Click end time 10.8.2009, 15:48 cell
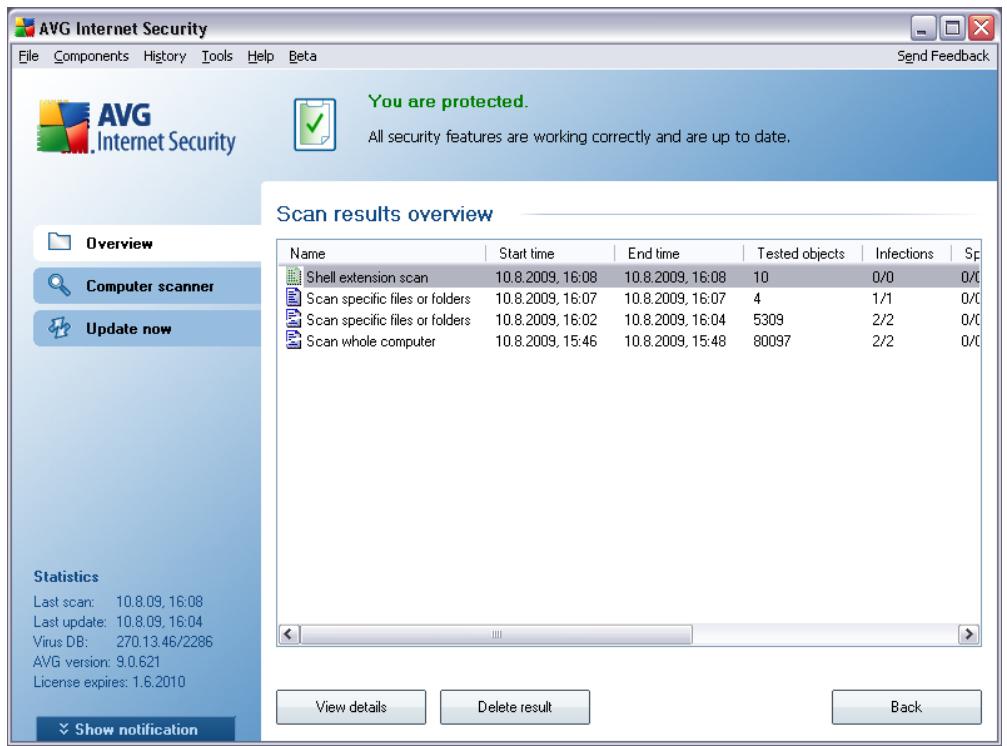 pyautogui.click(x=675, y=341)
